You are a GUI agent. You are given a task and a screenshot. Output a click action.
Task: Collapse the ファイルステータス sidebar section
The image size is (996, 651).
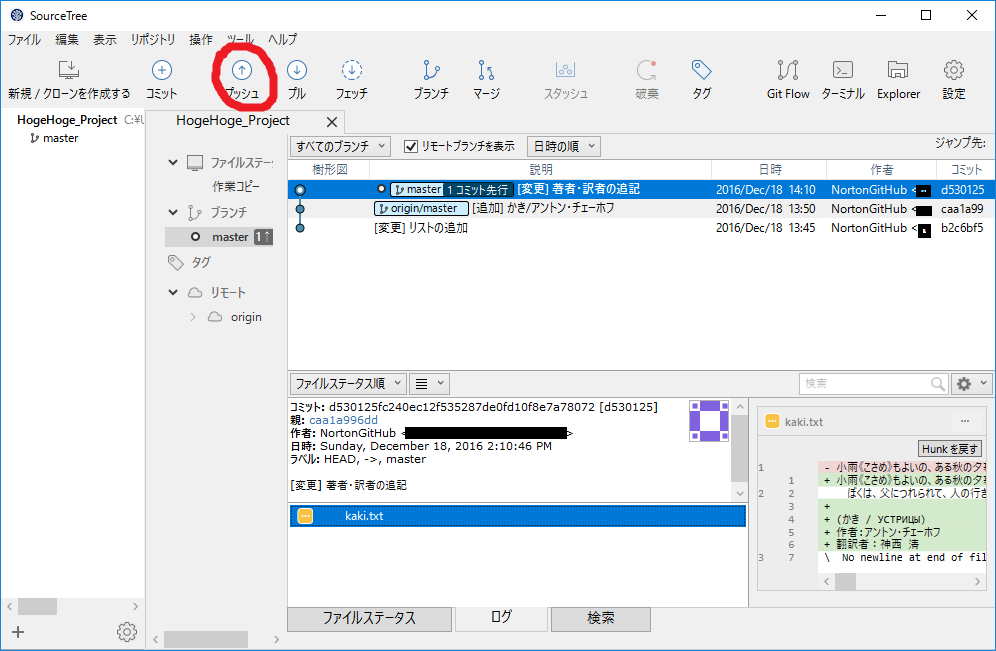click(x=173, y=163)
